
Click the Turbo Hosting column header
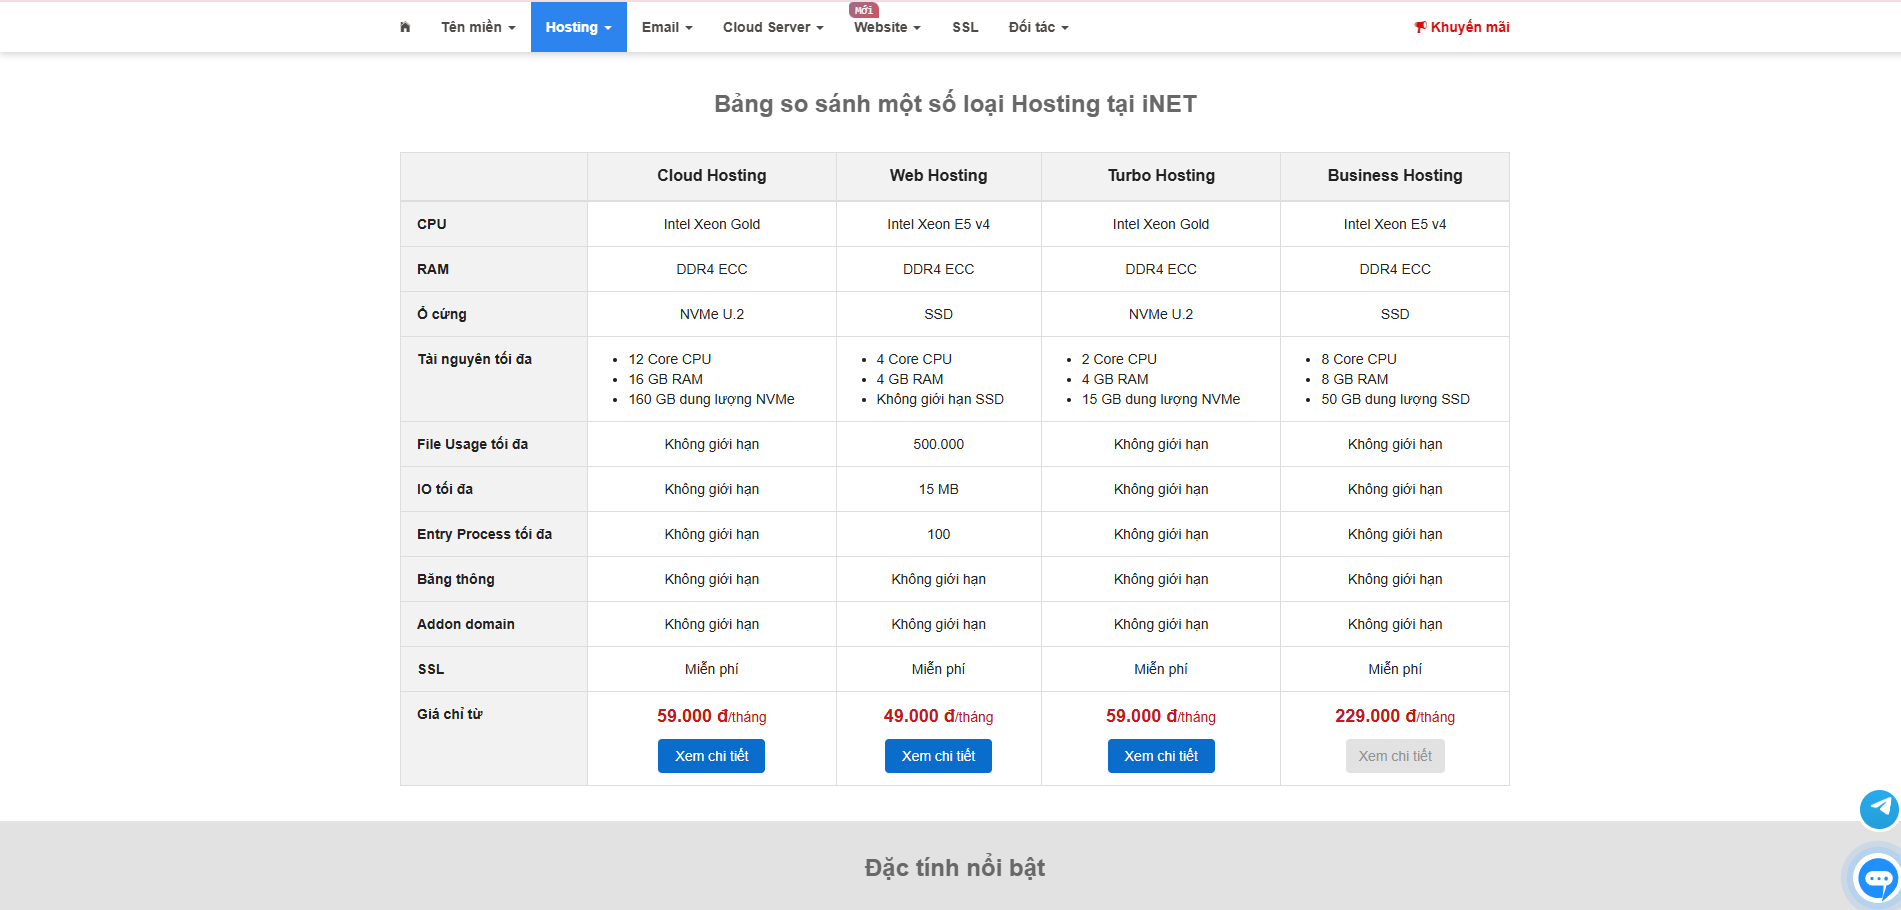[x=1161, y=175]
